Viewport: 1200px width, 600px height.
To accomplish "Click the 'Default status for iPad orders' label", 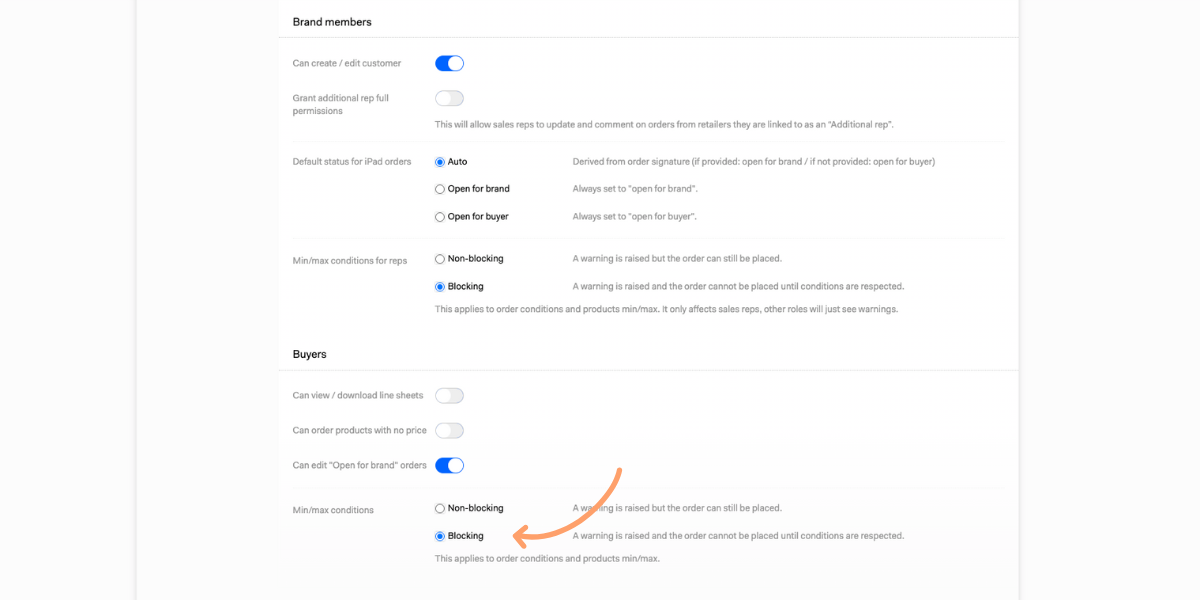I will coord(352,162).
